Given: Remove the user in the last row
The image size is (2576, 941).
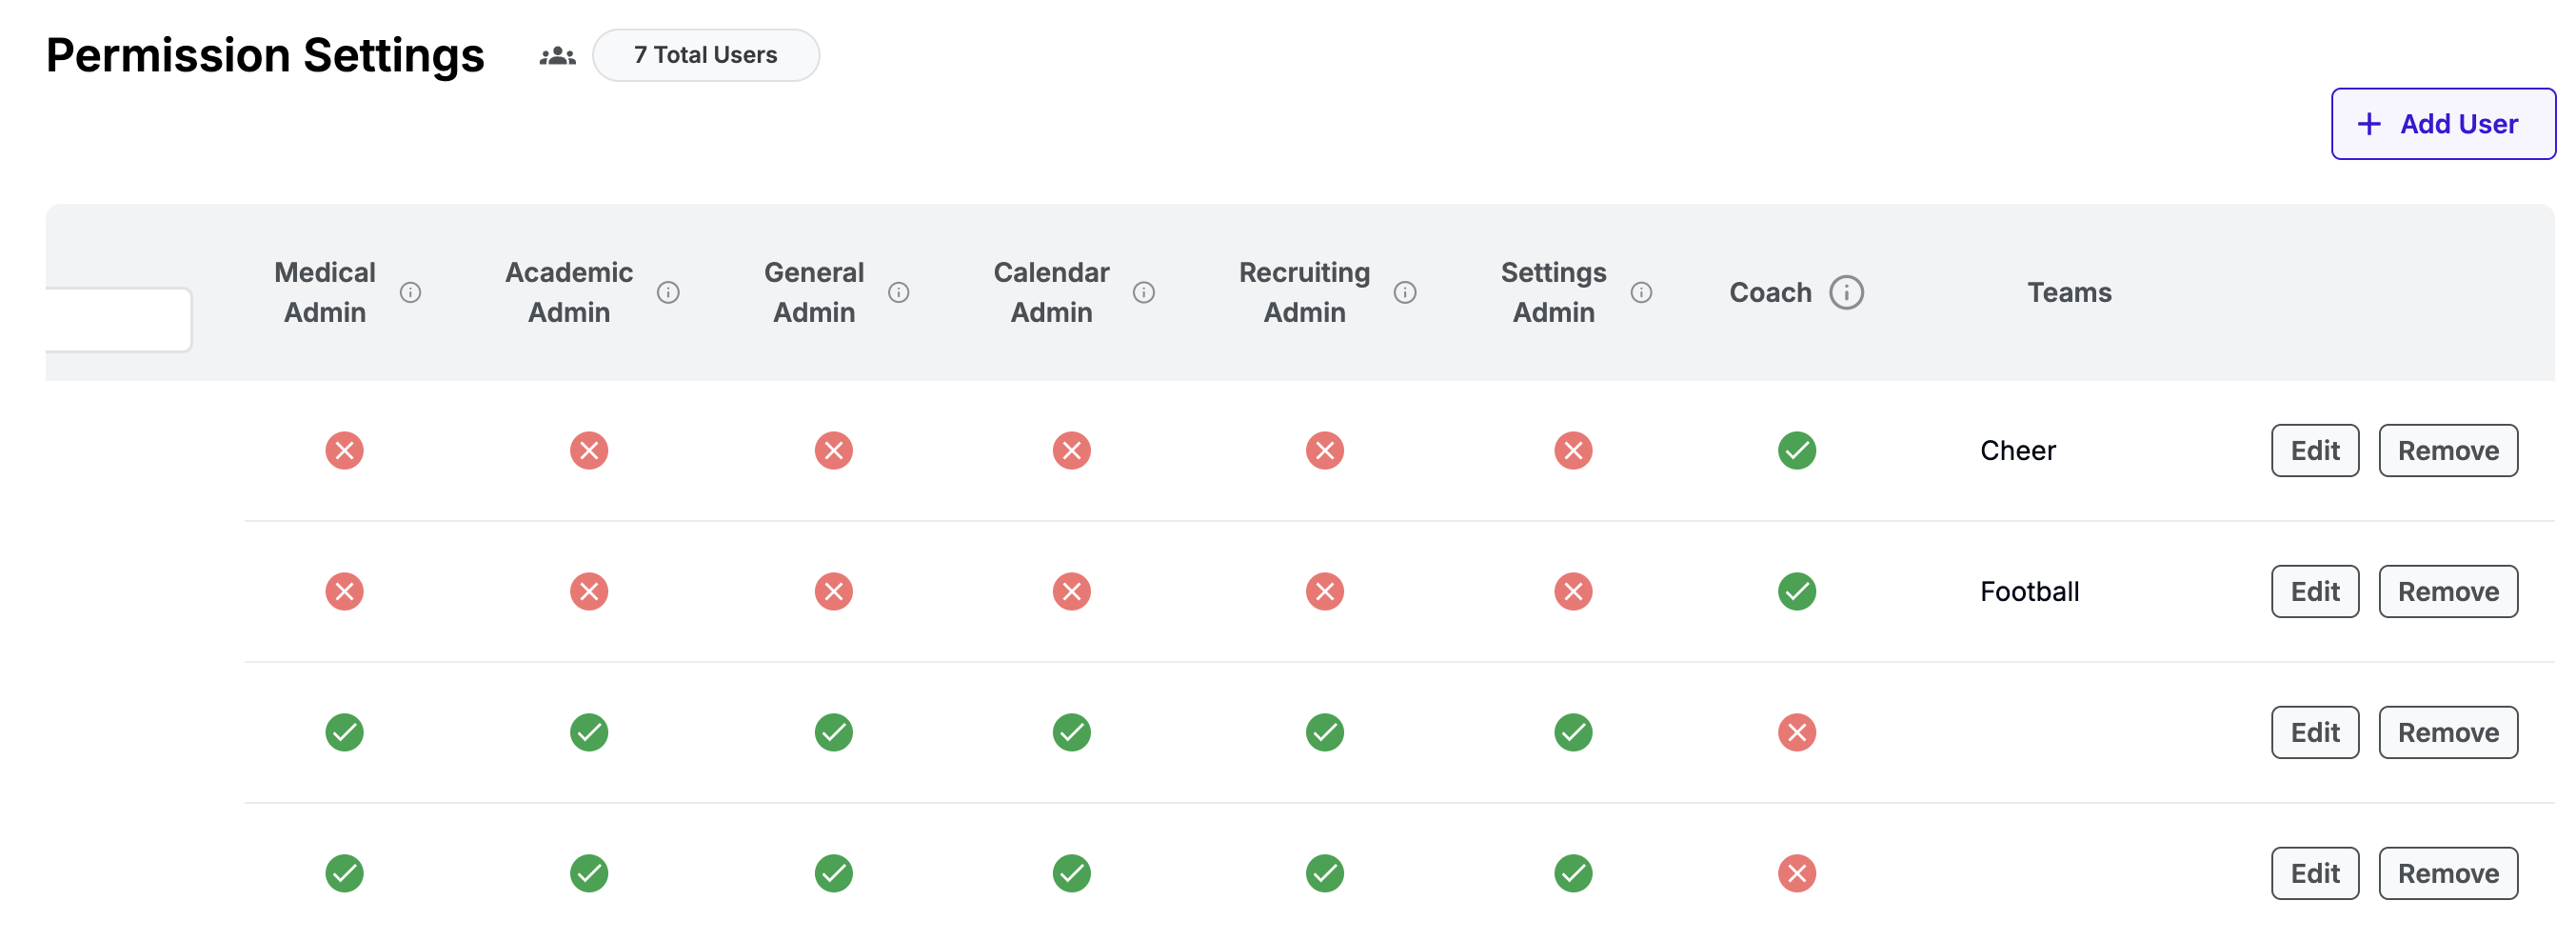Looking at the screenshot, I should tap(2446, 873).
